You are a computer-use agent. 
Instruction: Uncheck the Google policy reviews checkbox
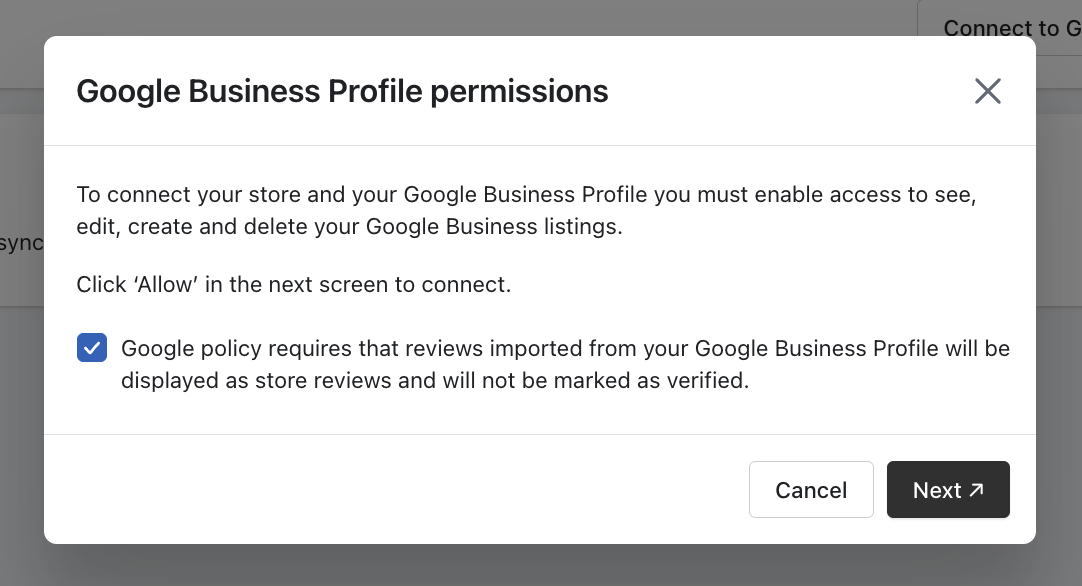(92, 348)
